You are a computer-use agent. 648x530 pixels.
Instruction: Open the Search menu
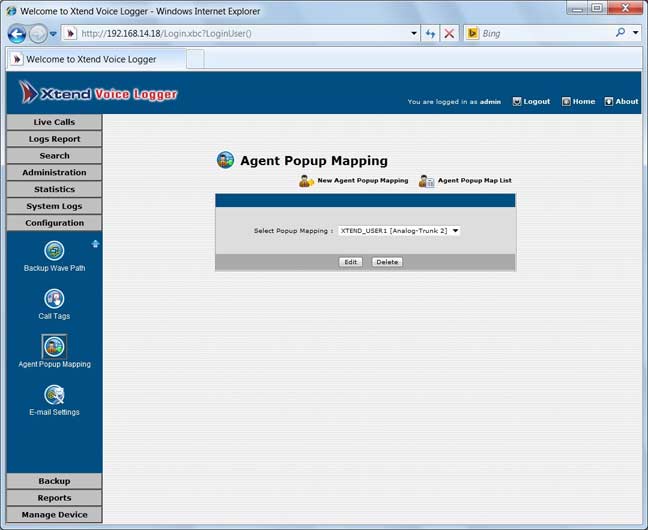(x=54, y=155)
